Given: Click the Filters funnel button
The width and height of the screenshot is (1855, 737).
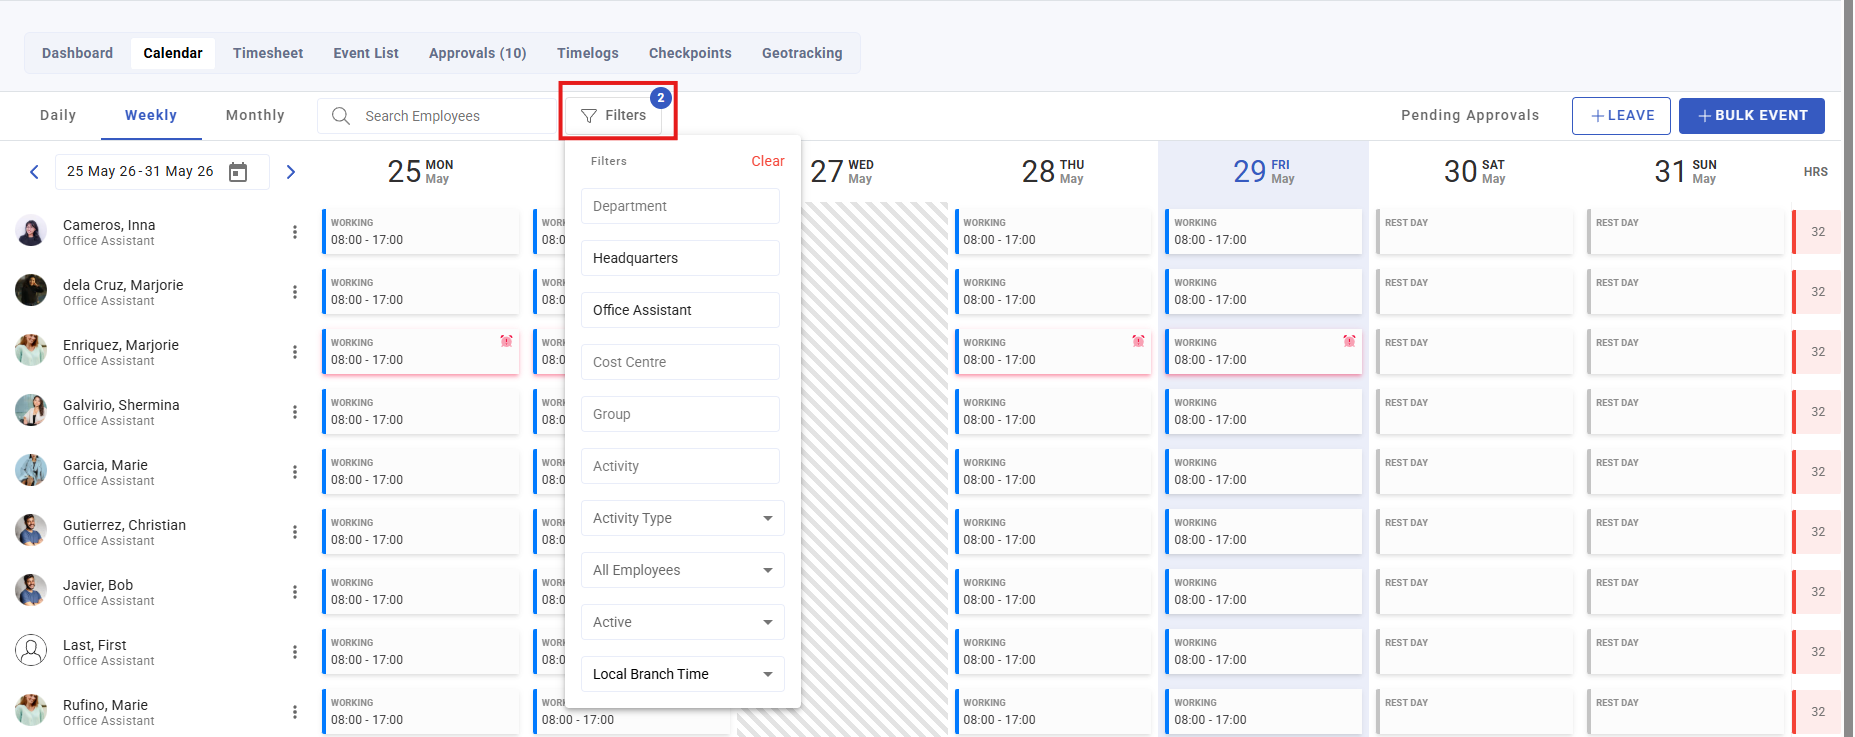Looking at the screenshot, I should 614,115.
